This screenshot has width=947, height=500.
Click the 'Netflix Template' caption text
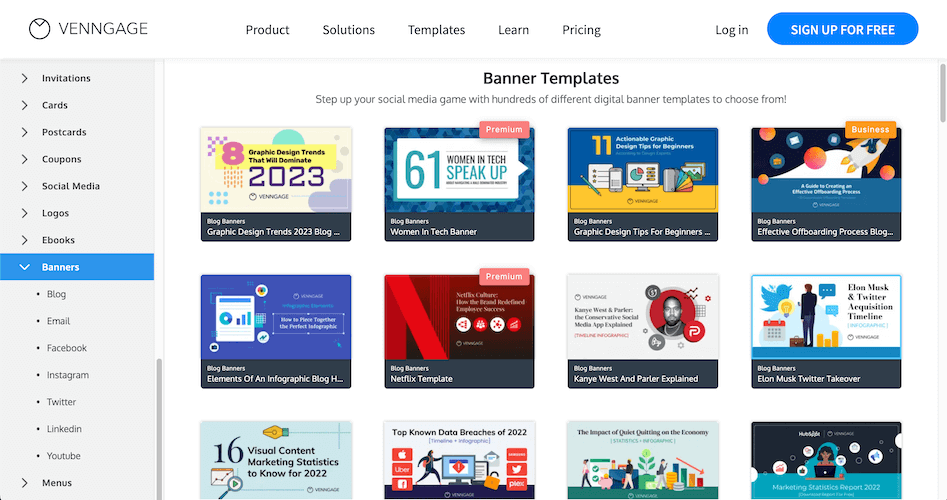(422, 379)
